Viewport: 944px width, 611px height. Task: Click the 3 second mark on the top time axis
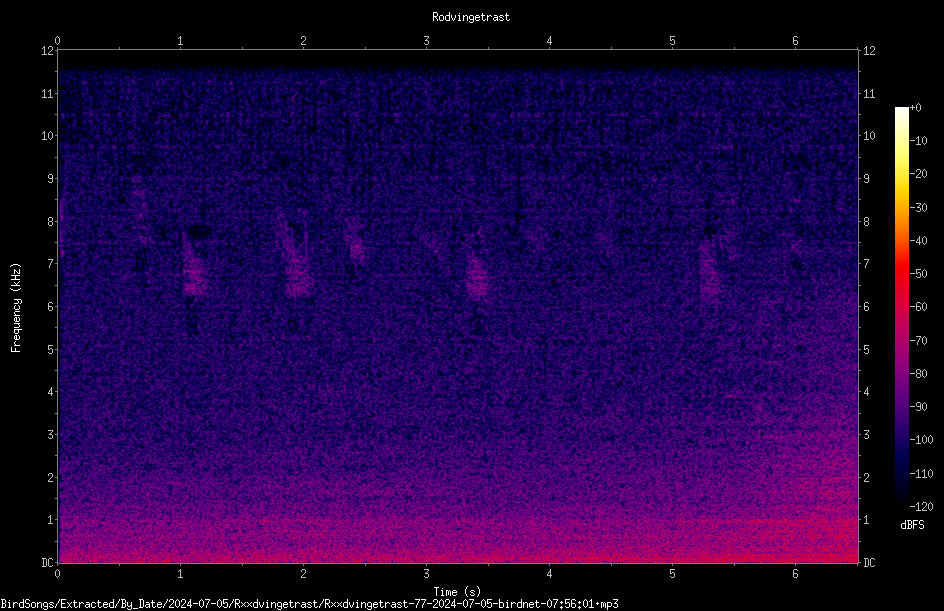(x=426, y=41)
